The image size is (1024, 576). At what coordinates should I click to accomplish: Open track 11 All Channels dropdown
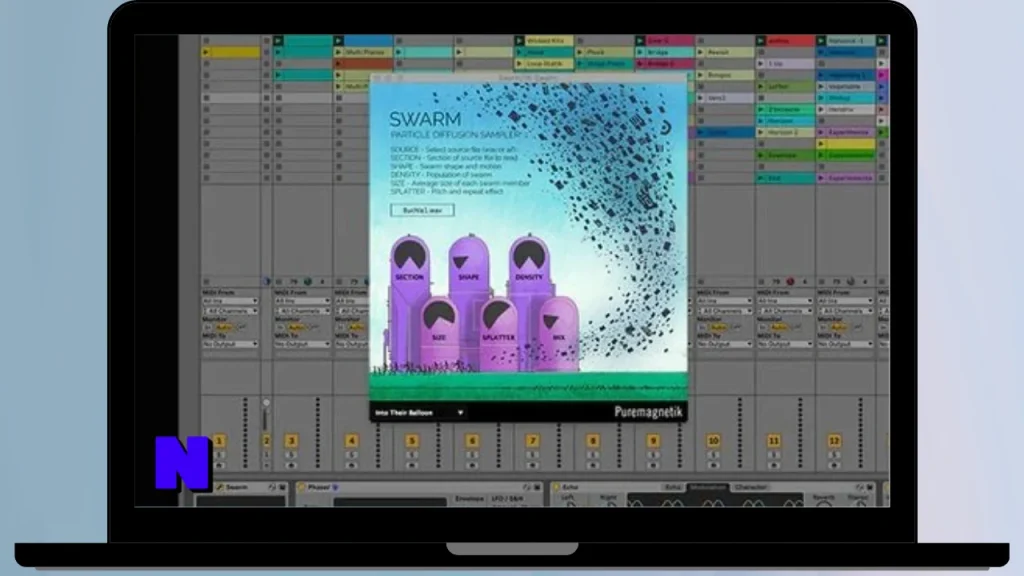pos(784,311)
